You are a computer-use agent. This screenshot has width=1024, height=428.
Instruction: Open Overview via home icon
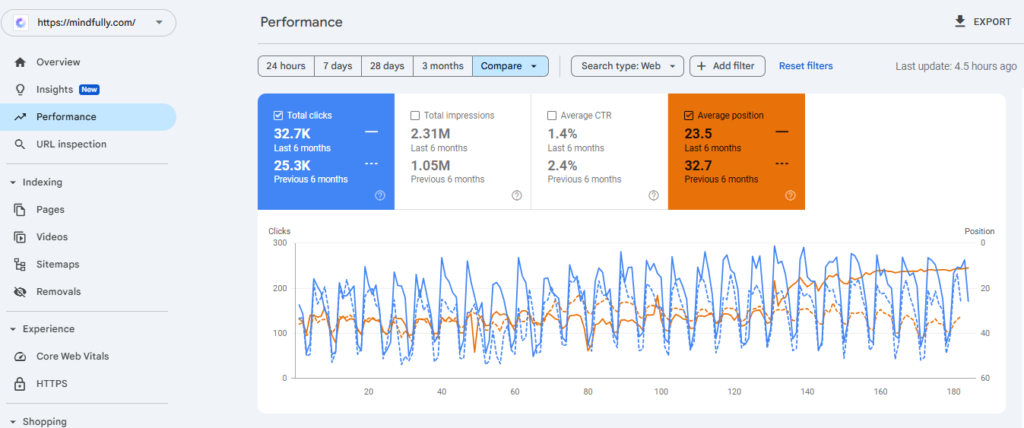[x=19, y=62]
